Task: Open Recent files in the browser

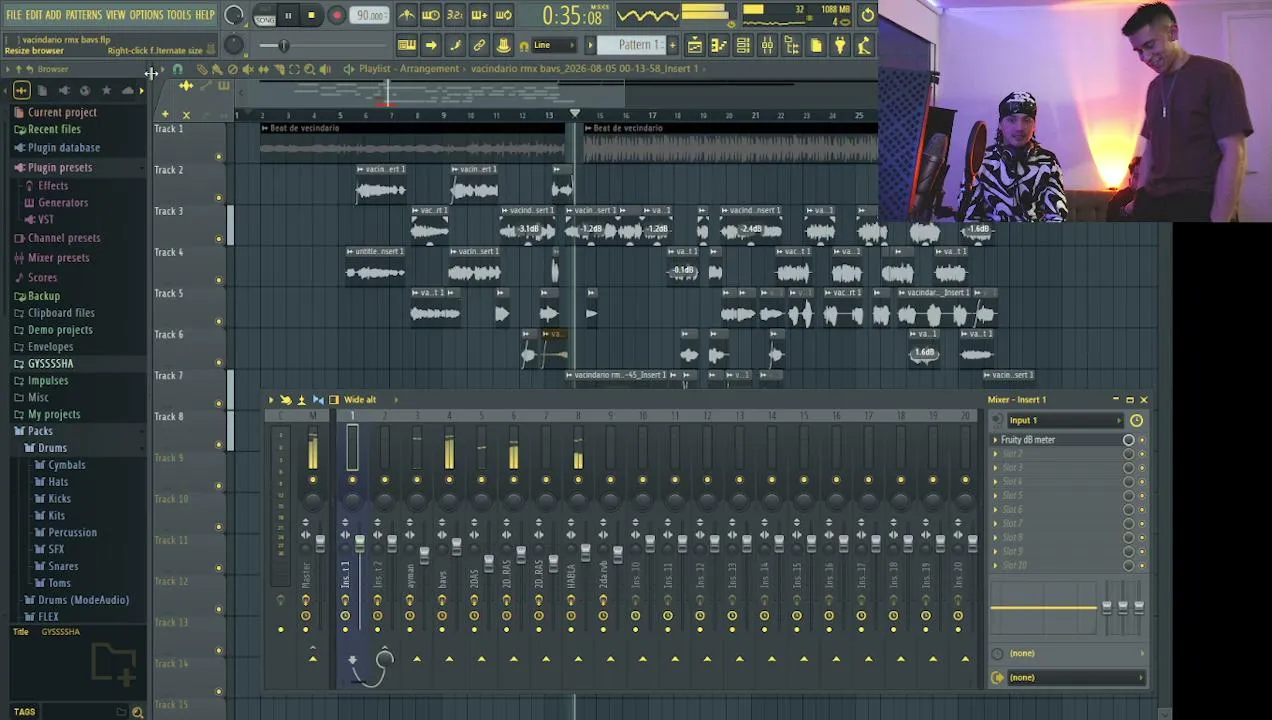Action: pos(54,129)
